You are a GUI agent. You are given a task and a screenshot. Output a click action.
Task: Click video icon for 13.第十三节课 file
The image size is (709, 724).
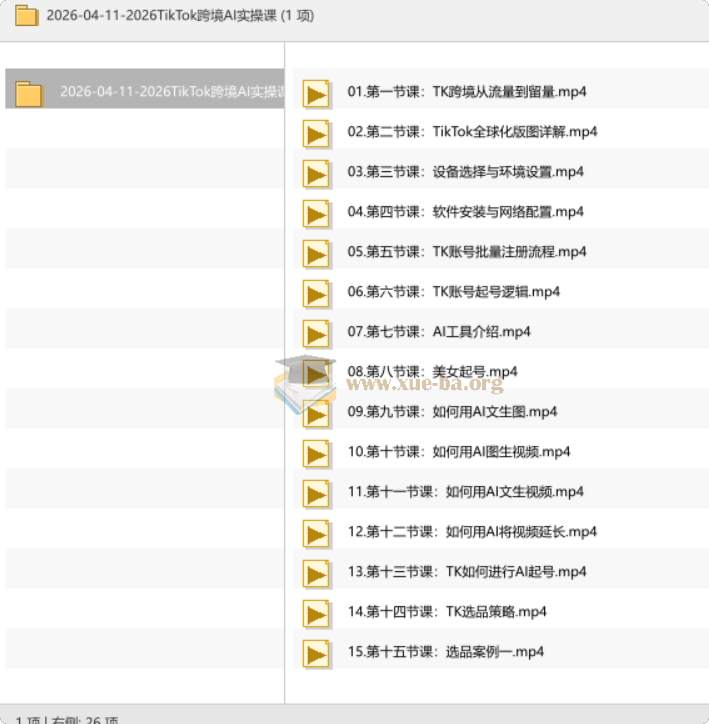317,574
